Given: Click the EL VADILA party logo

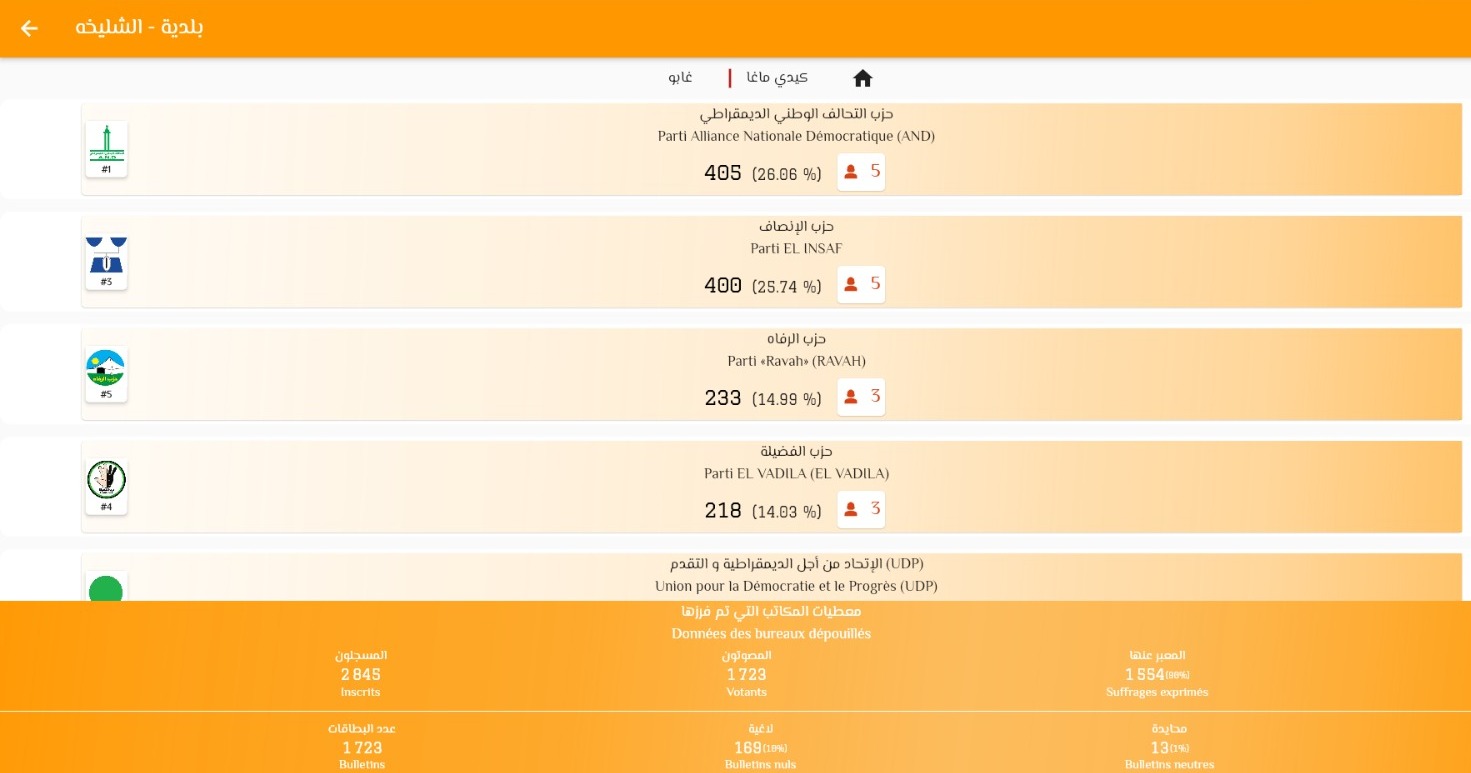Looking at the screenshot, I should (106, 486).
